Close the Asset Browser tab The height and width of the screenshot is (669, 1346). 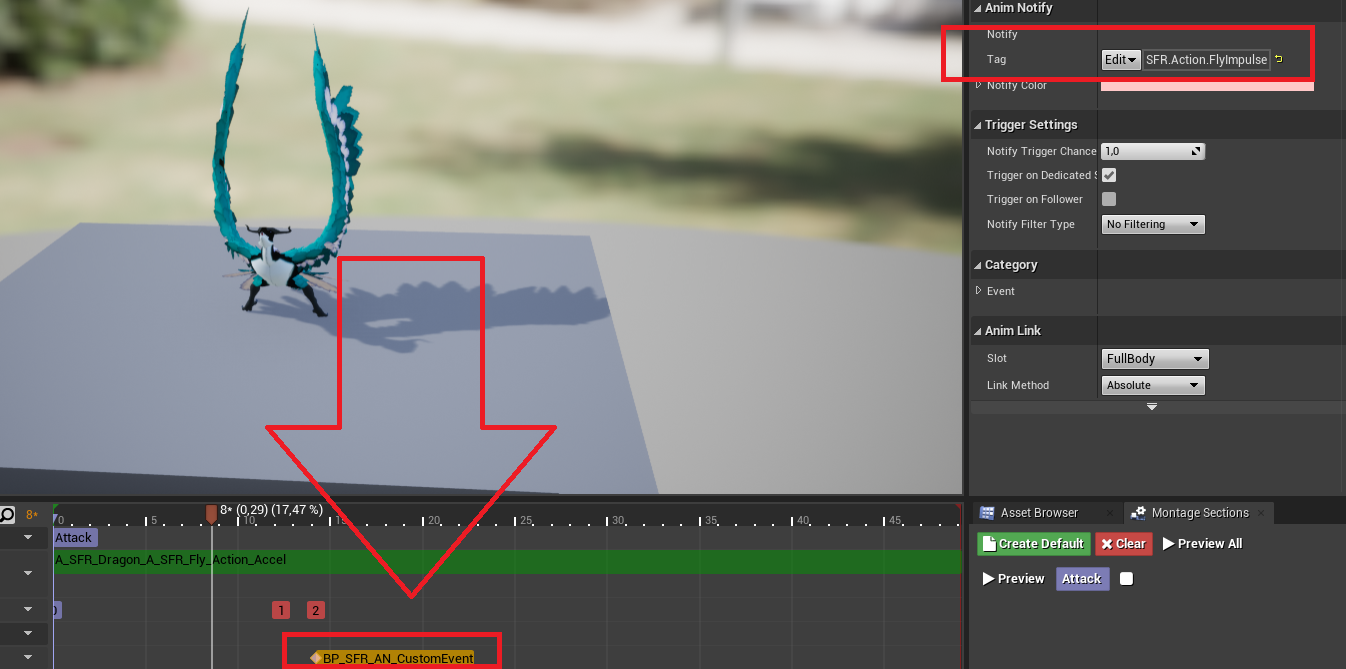click(1110, 513)
